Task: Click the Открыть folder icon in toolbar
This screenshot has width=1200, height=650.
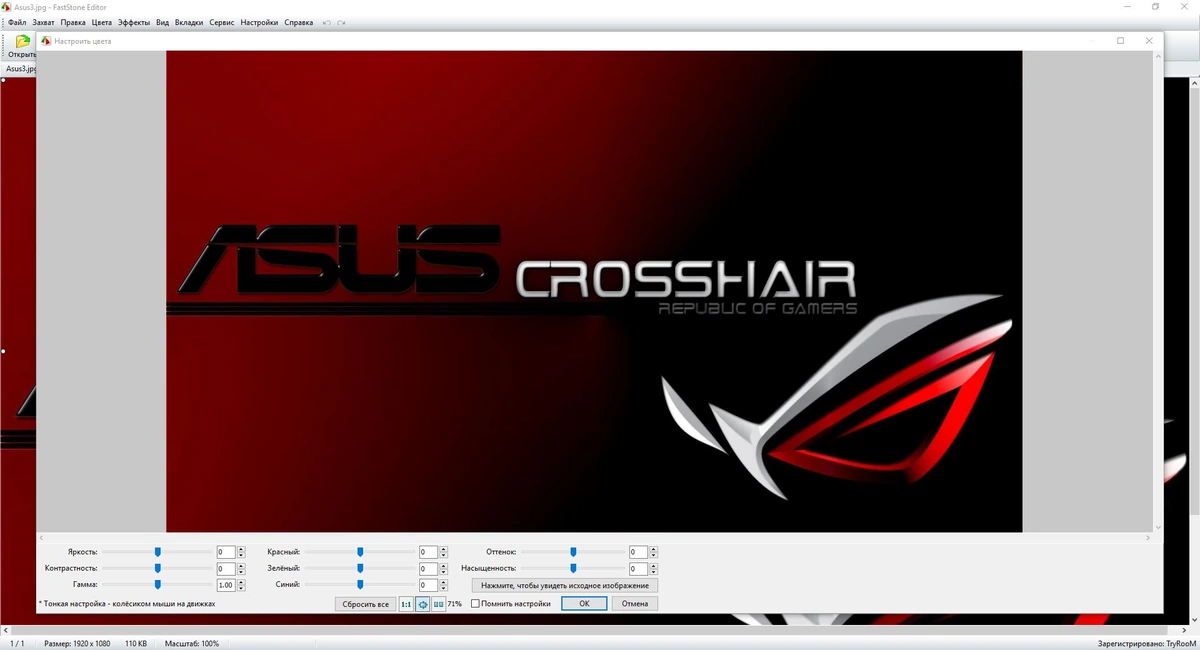Action: click(22, 41)
